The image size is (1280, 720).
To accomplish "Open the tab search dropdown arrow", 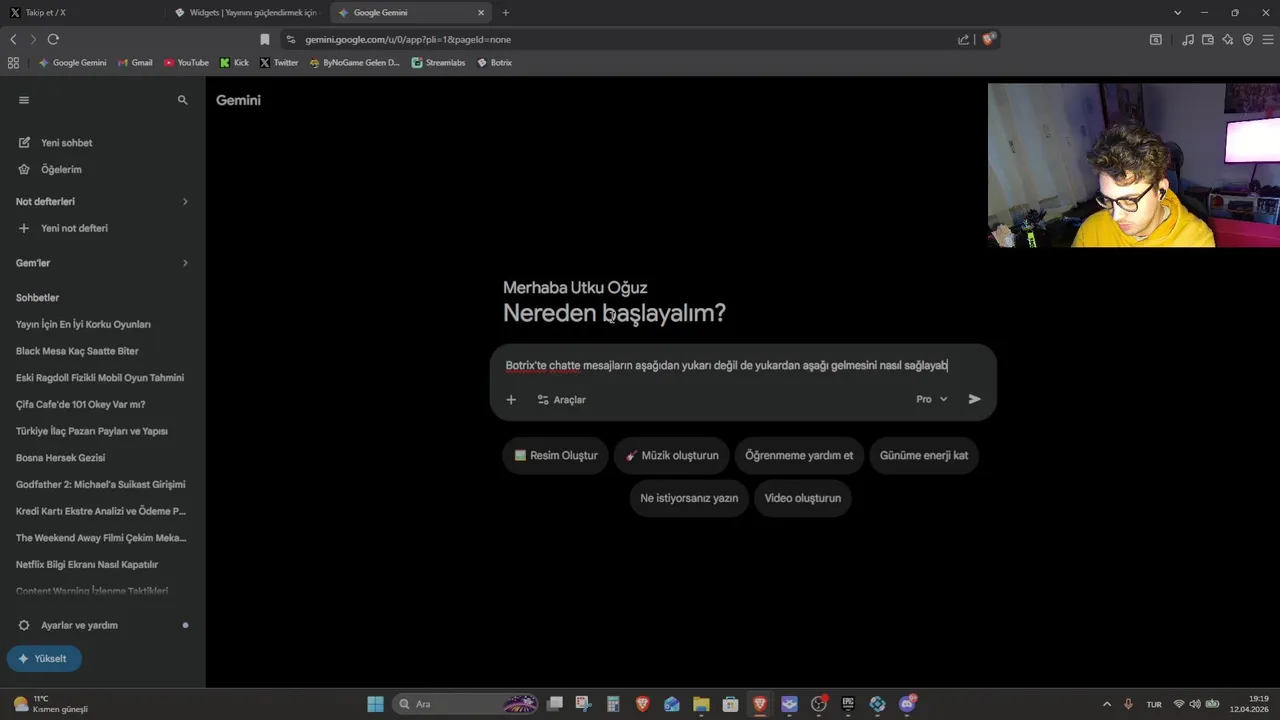I will coord(1177,13).
